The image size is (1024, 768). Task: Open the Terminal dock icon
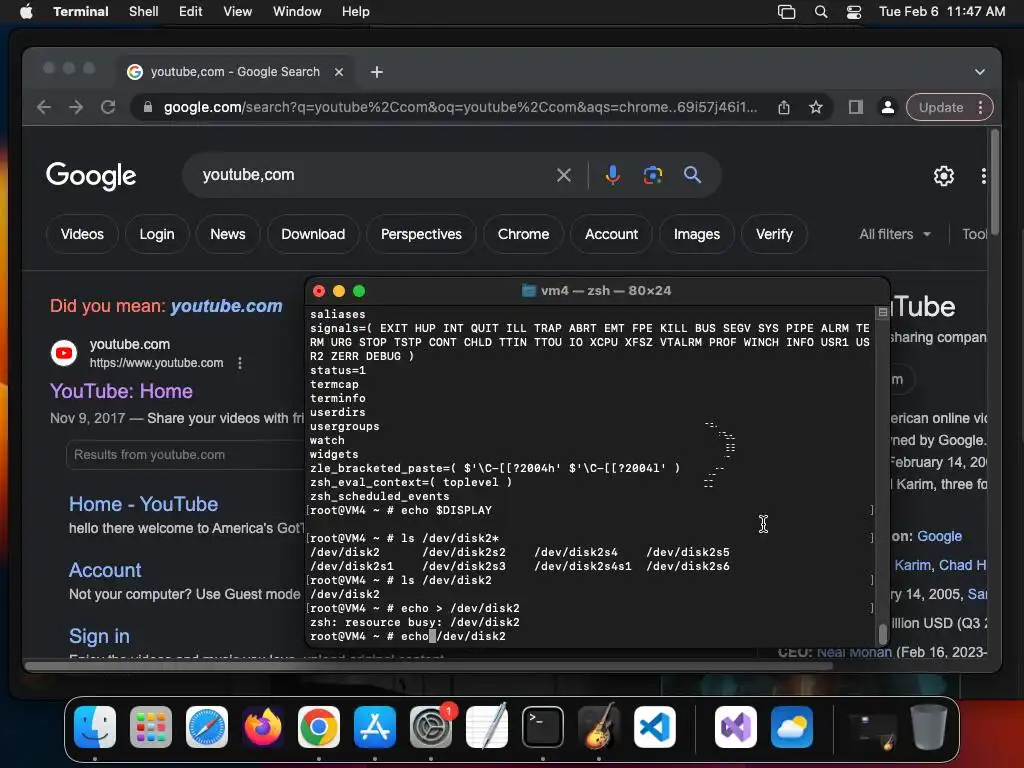click(543, 726)
